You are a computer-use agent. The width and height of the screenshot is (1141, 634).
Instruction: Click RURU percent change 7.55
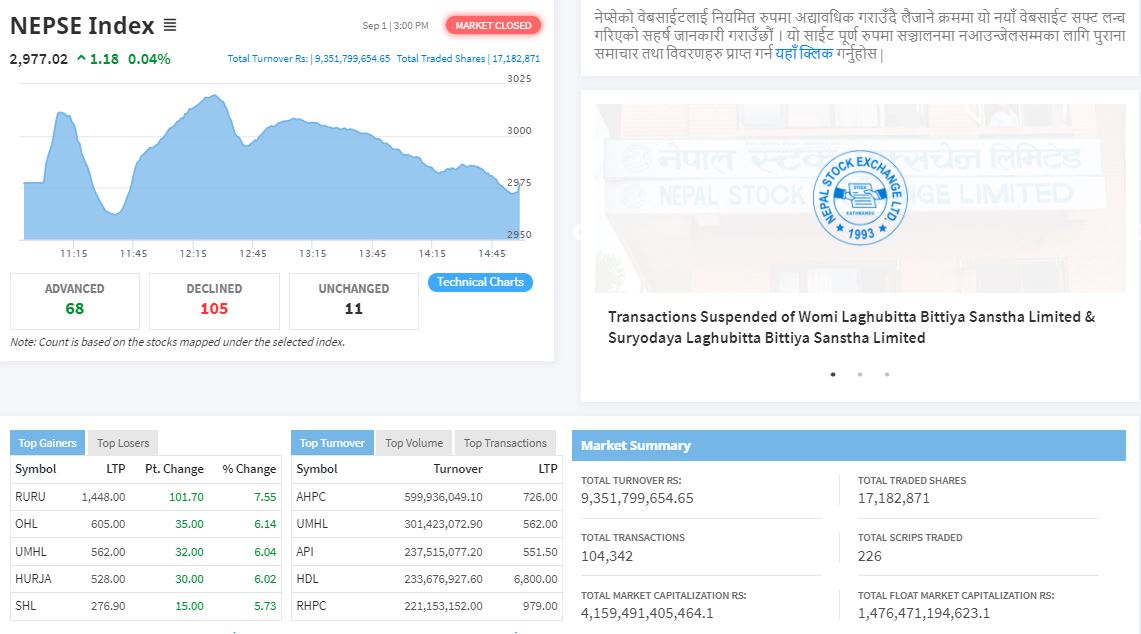pyautogui.click(x=265, y=496)
